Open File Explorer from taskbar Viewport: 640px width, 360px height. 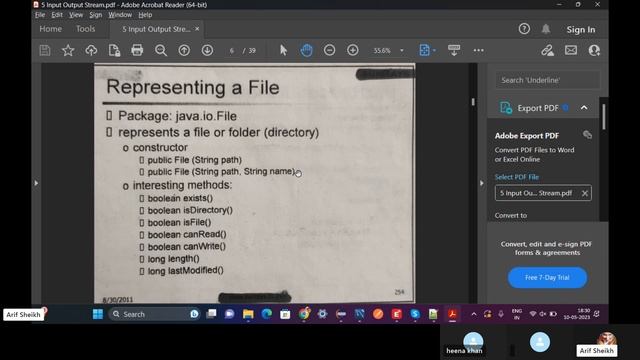click(248, 314)
